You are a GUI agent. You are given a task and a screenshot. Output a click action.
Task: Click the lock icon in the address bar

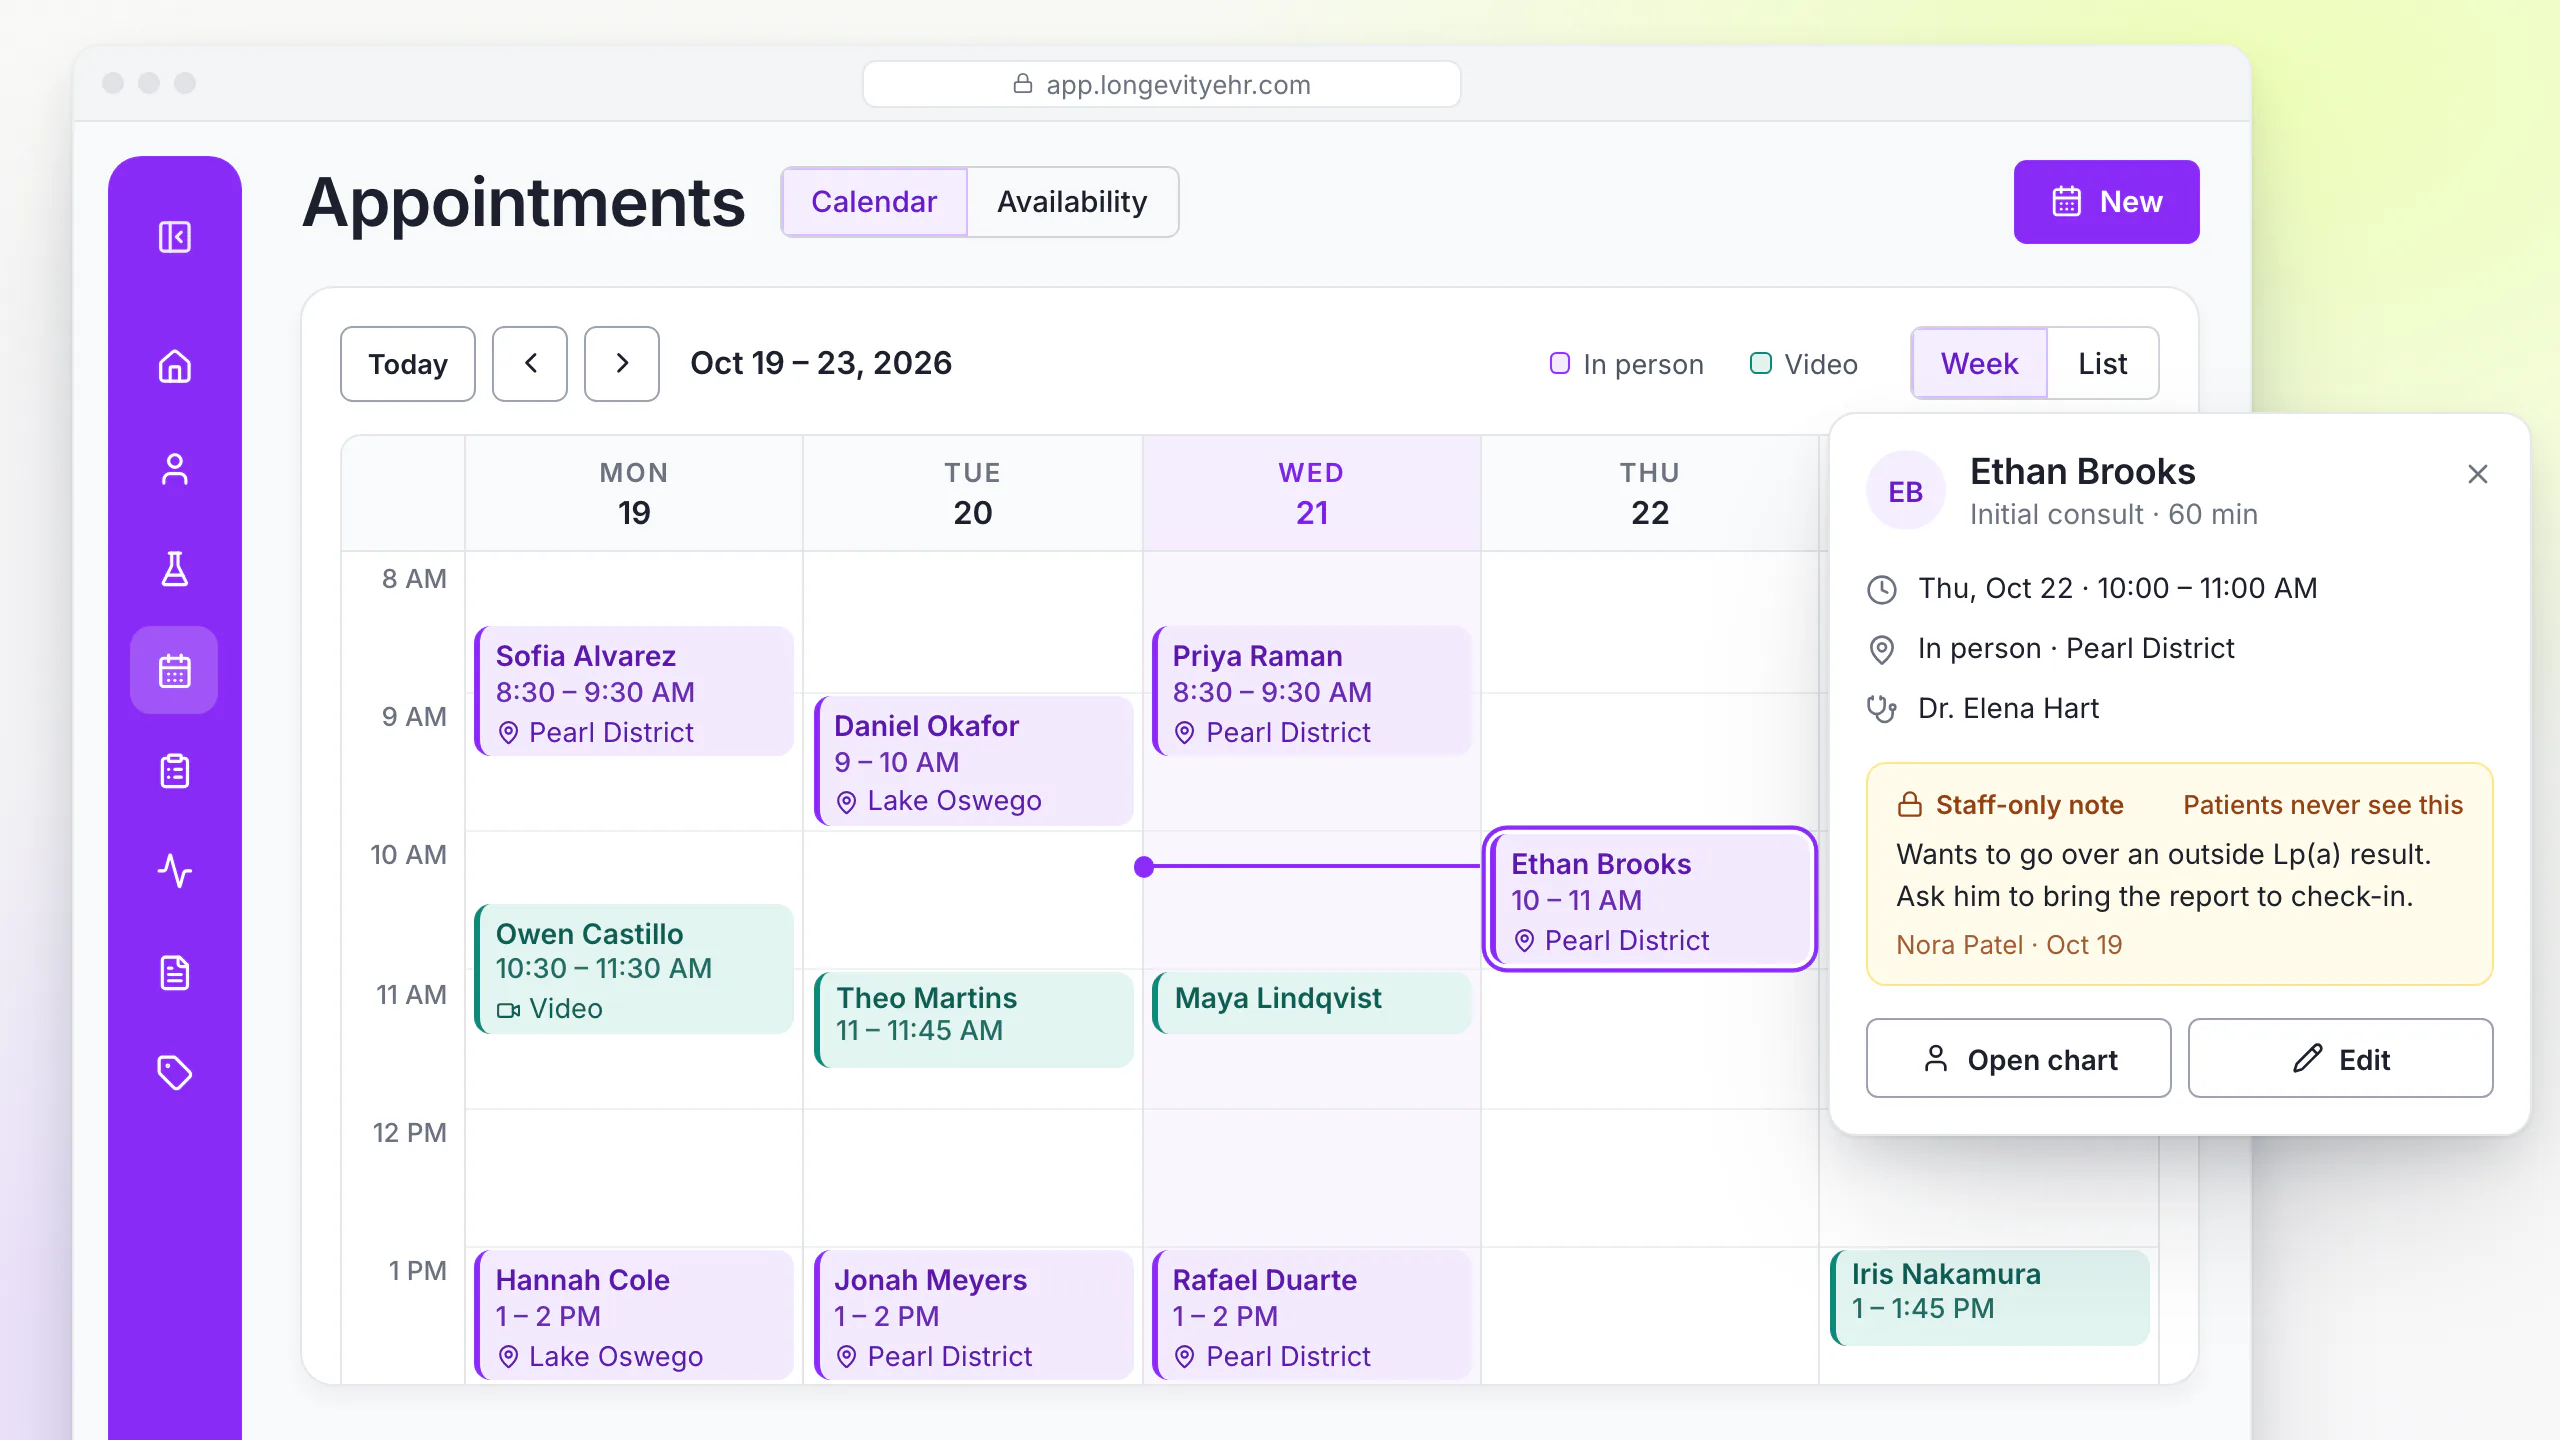(x=1023, y=84)
